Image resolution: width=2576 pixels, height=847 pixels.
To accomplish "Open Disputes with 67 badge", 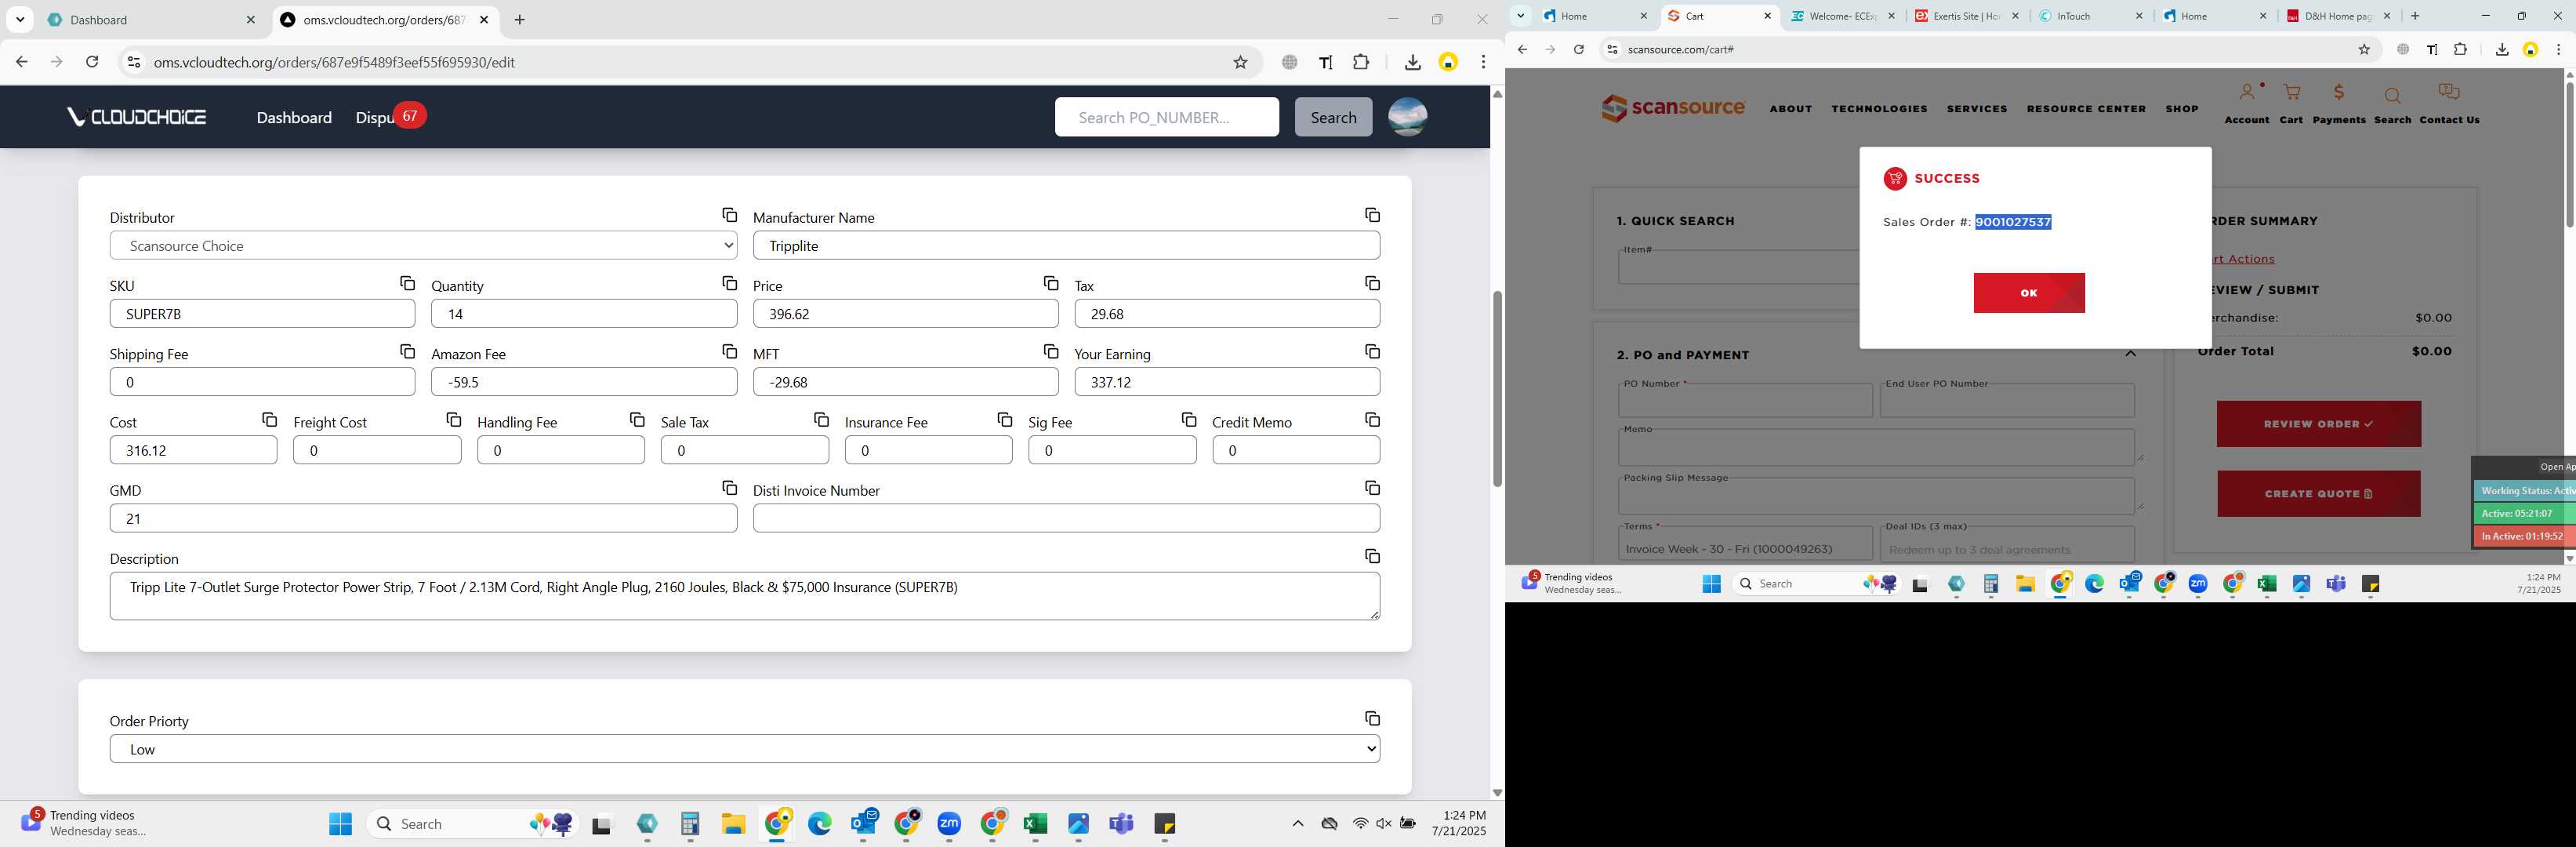I will (390, 117).
